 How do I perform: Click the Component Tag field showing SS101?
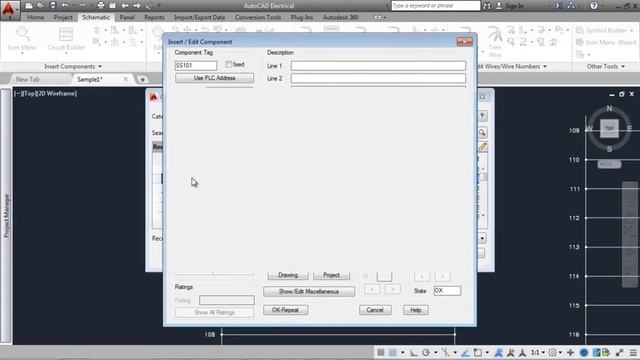tap(196, 65)
